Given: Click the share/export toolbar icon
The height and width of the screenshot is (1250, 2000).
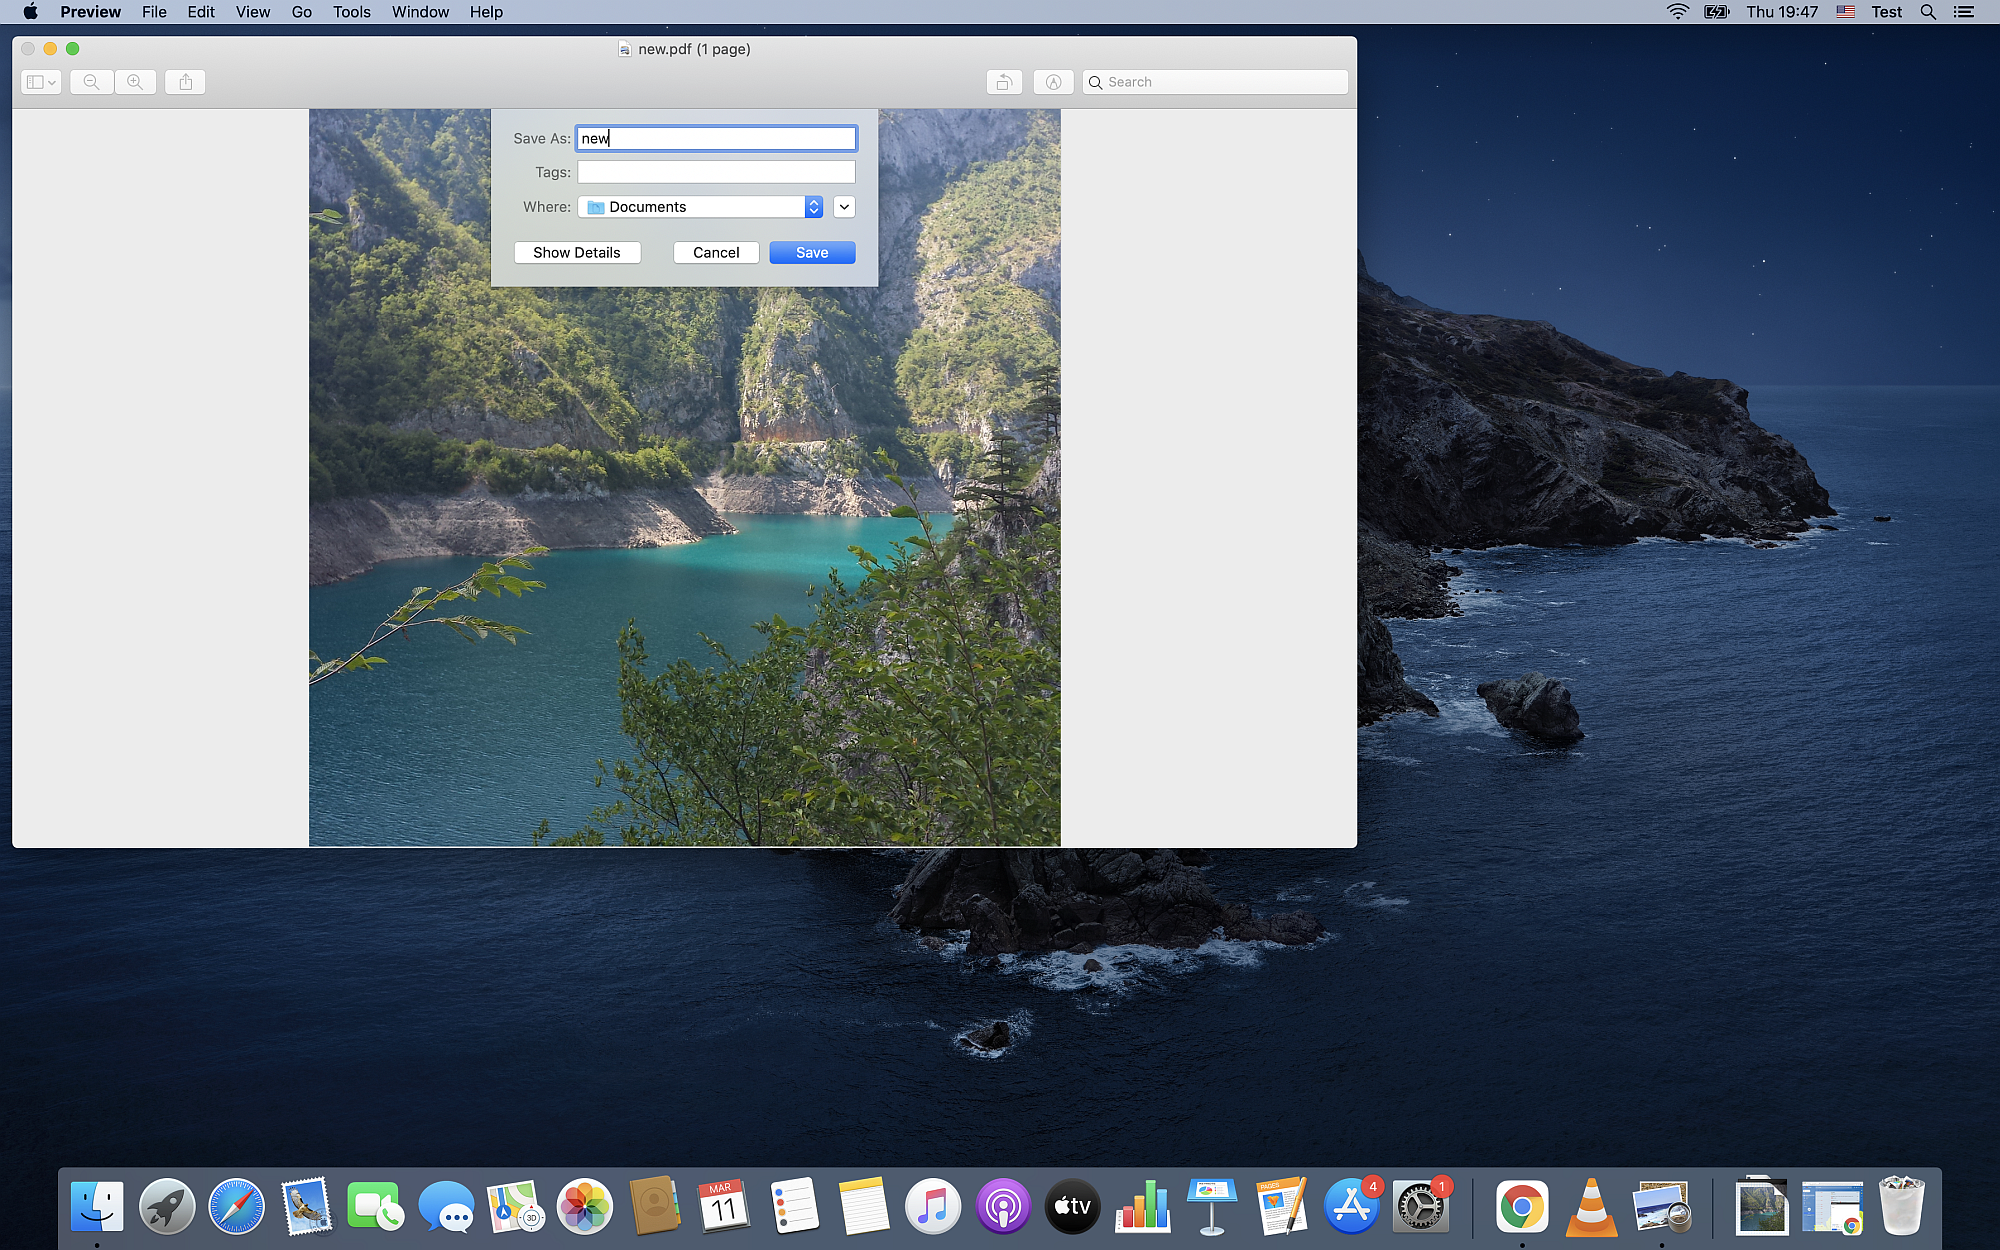Looking at the screenshot, I should 184,82.
